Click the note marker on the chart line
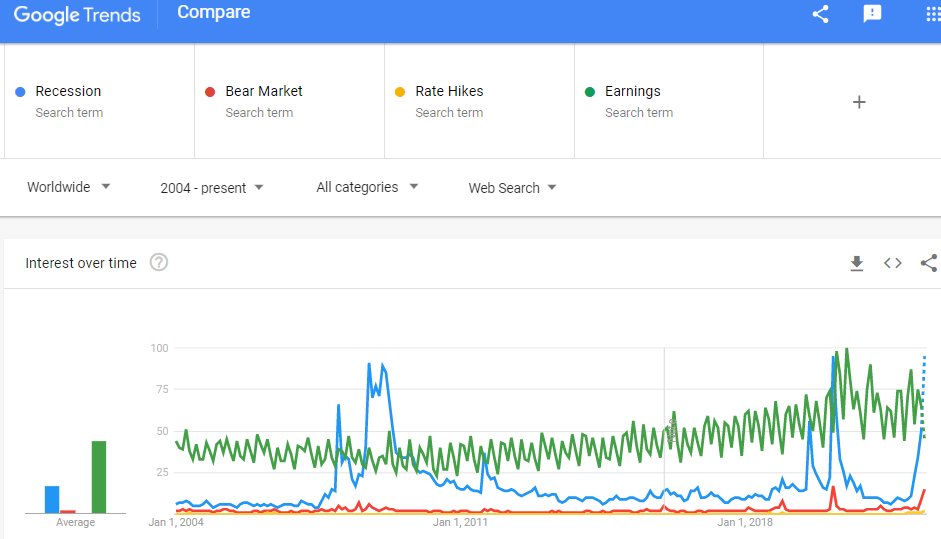 click(x=672, y=430)
